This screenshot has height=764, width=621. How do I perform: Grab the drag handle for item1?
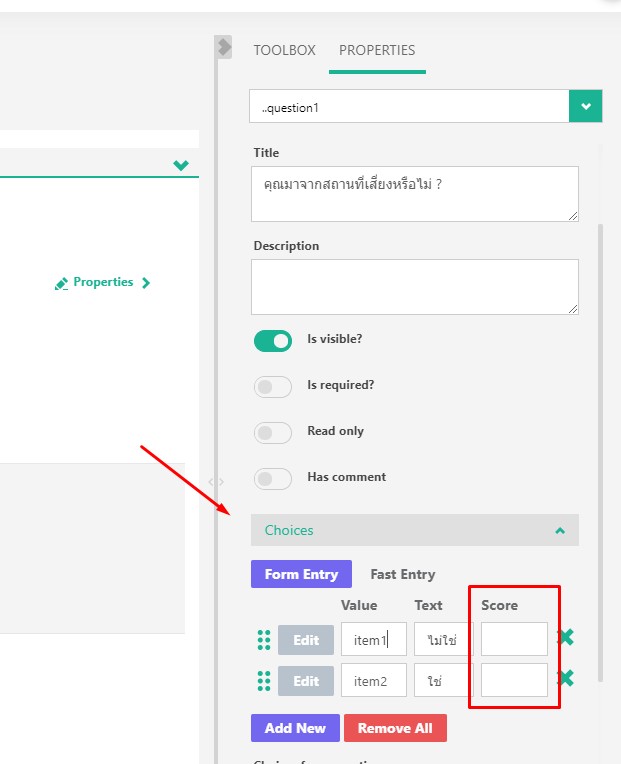click(x=264, y=640)
